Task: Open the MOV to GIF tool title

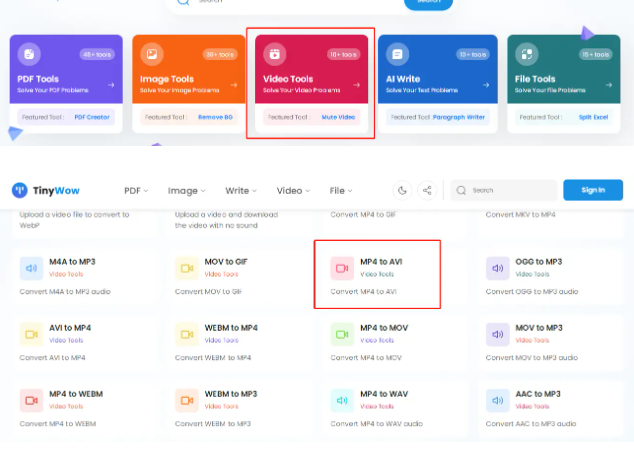Action: pos(226,262)
